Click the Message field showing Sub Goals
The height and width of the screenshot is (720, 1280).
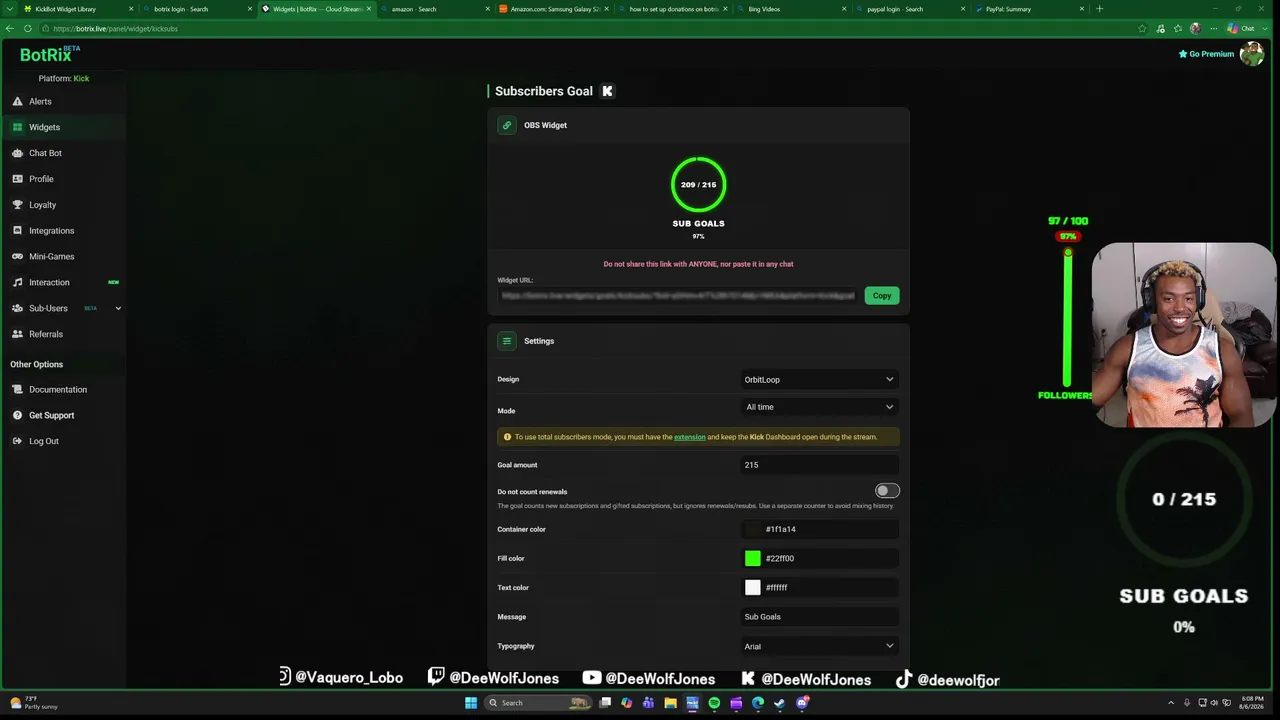[x=819, y=617]
